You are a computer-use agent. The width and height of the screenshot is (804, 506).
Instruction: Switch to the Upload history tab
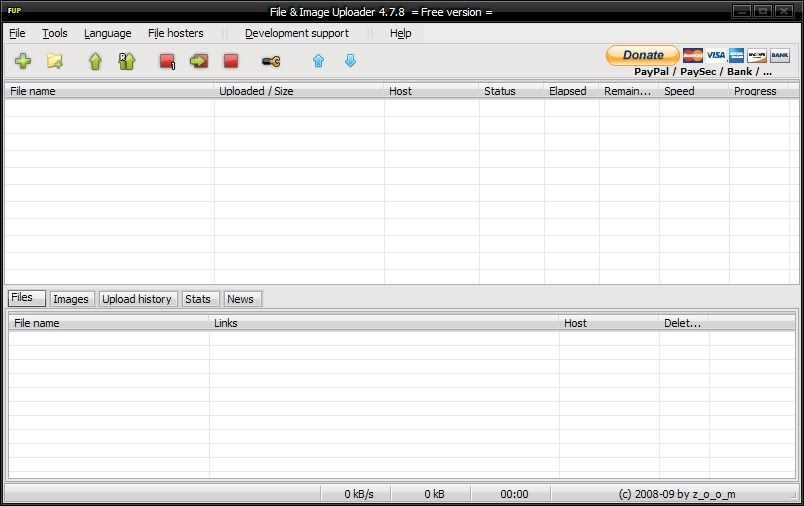(136, 299)
